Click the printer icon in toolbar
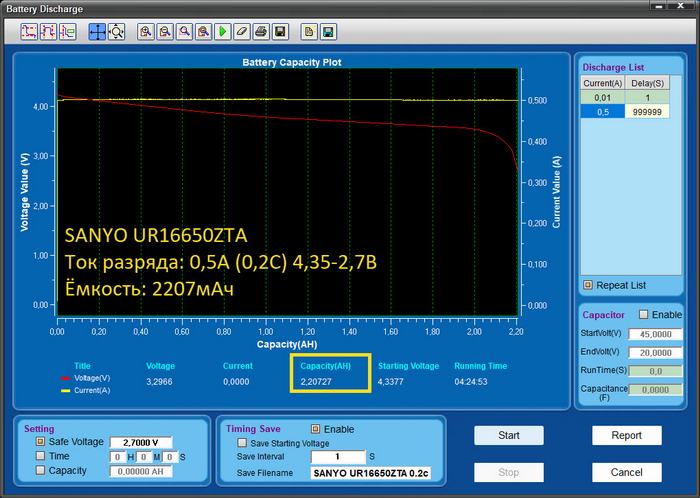700x498 pixels. coord(260,32)
